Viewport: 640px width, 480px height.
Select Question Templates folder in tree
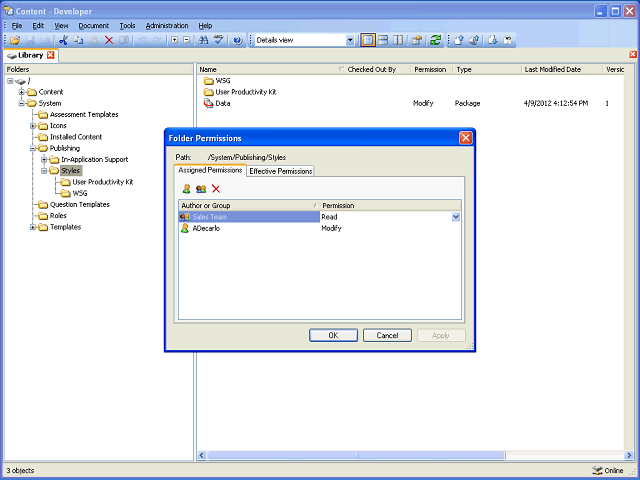coord(80,204)
